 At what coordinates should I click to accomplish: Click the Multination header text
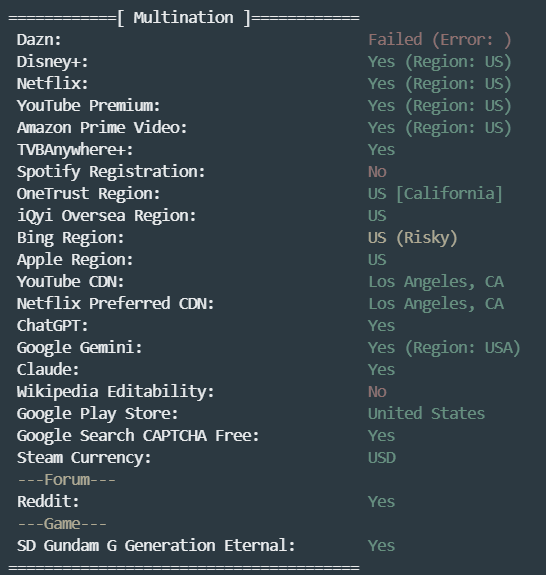coord(183,18)
